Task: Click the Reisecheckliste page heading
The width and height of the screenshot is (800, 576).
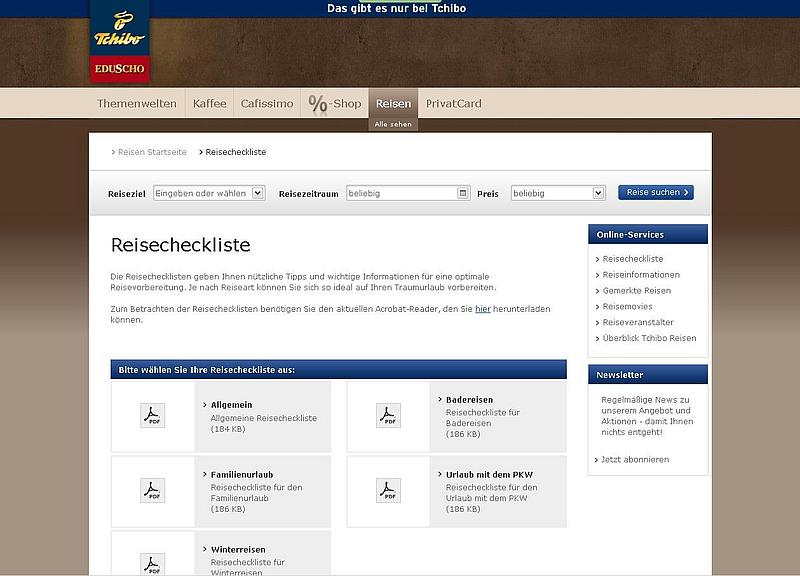Action: (x=181, y=245)
